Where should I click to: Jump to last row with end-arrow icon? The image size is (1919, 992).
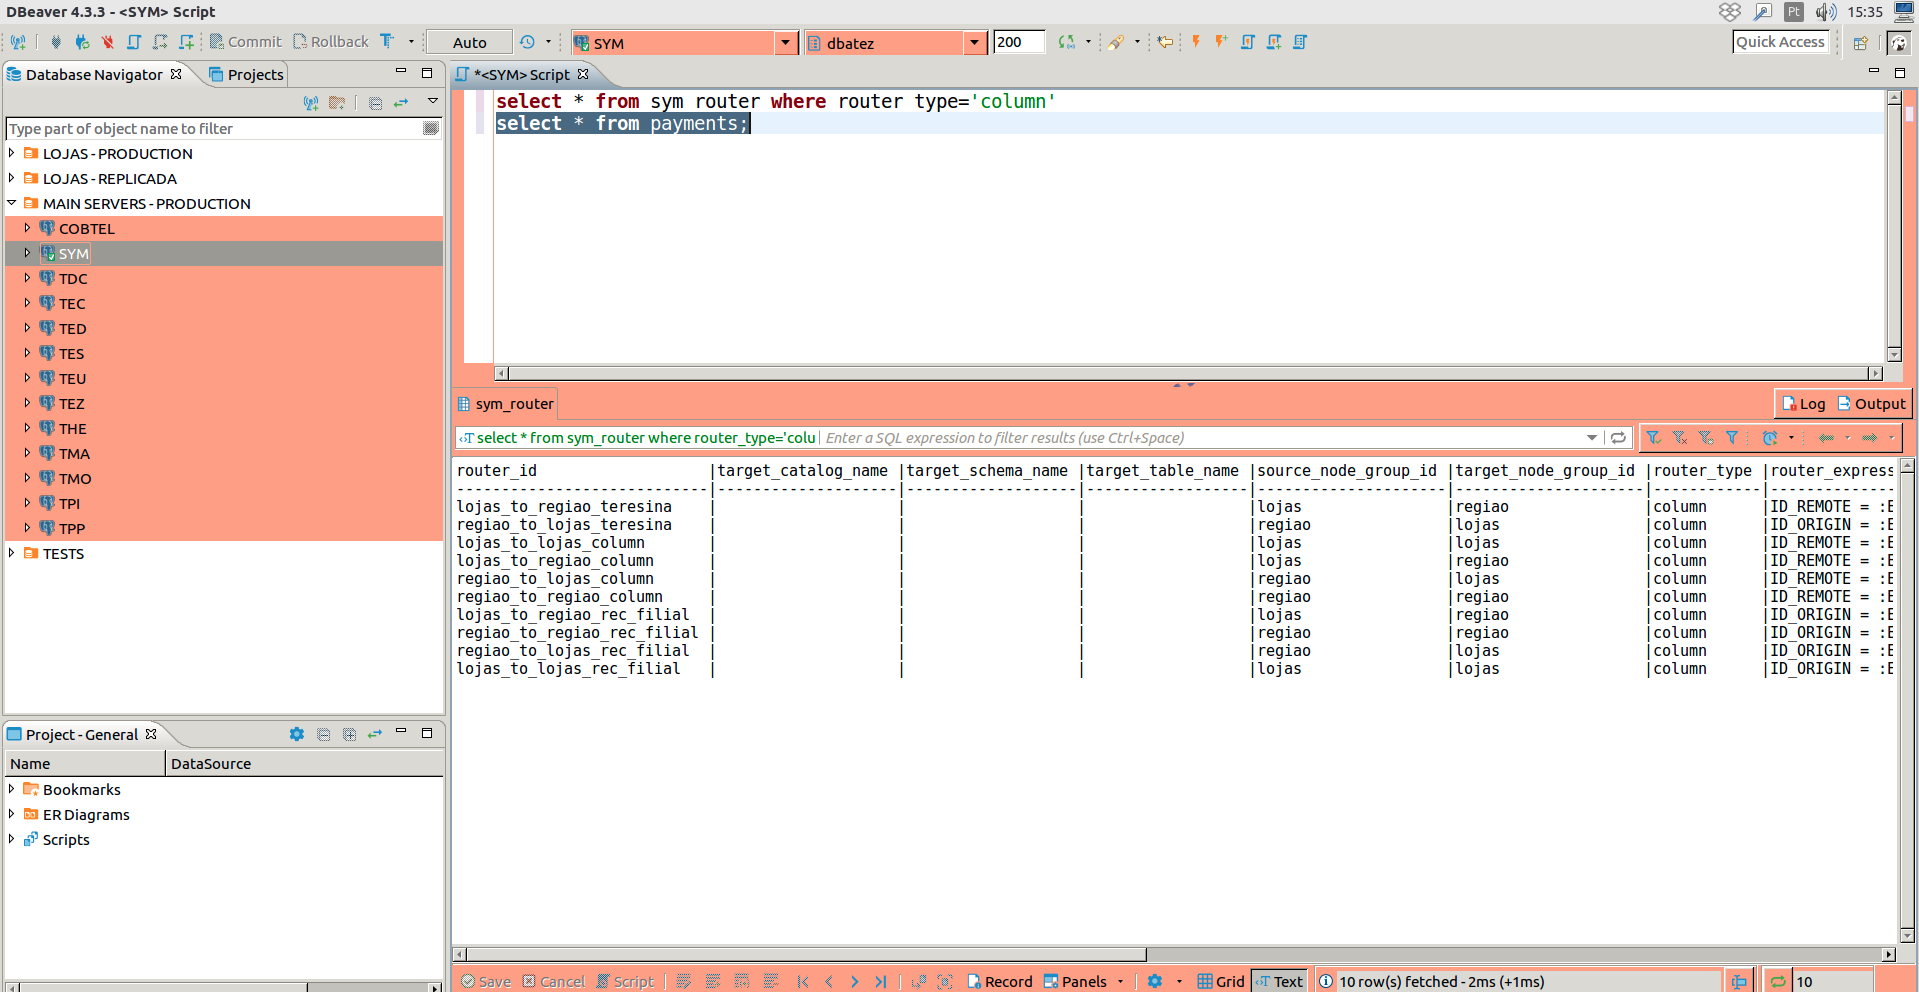(x=881, y=982)
